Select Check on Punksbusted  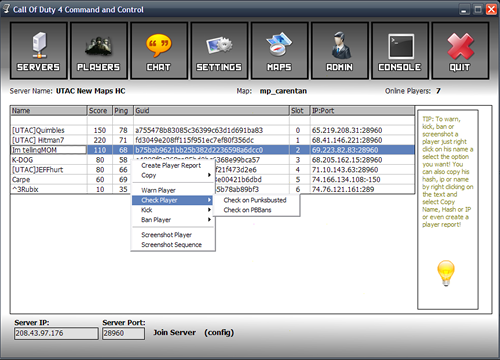255,200
